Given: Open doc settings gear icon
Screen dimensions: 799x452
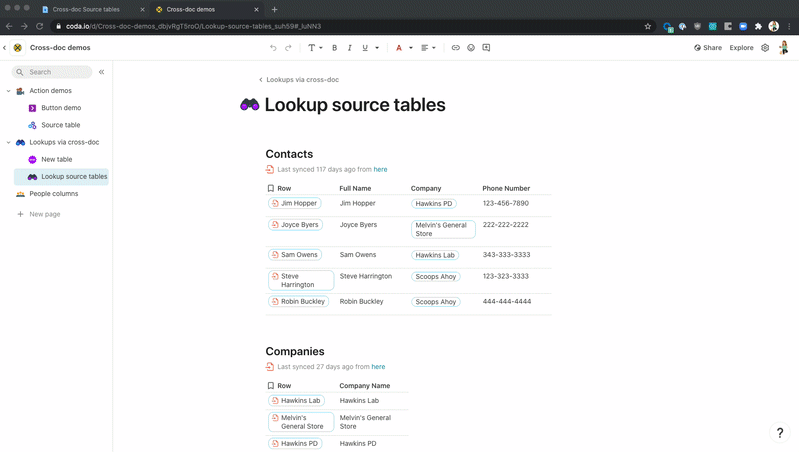Looking at the screenshot, I should 765,48.
